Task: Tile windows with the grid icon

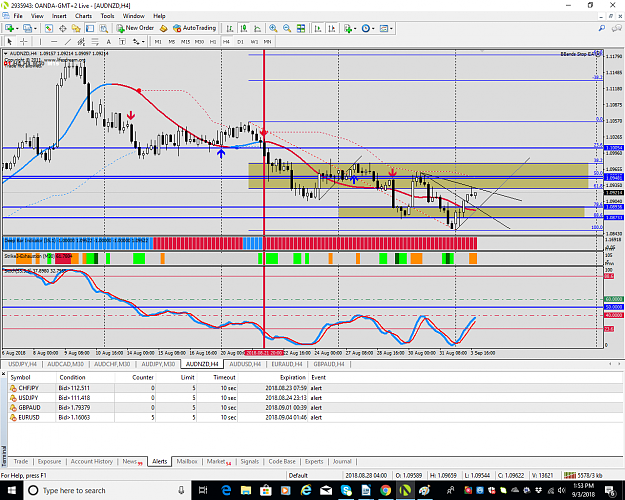Action: click(301, 28)
